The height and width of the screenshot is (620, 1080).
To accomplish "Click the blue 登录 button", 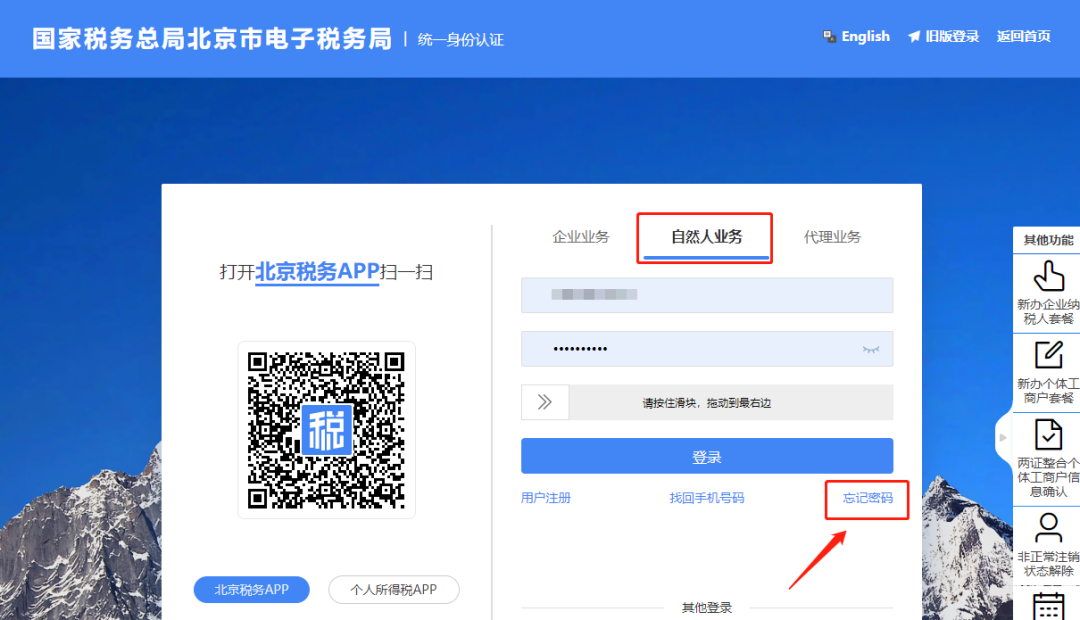I will (707, 456).
